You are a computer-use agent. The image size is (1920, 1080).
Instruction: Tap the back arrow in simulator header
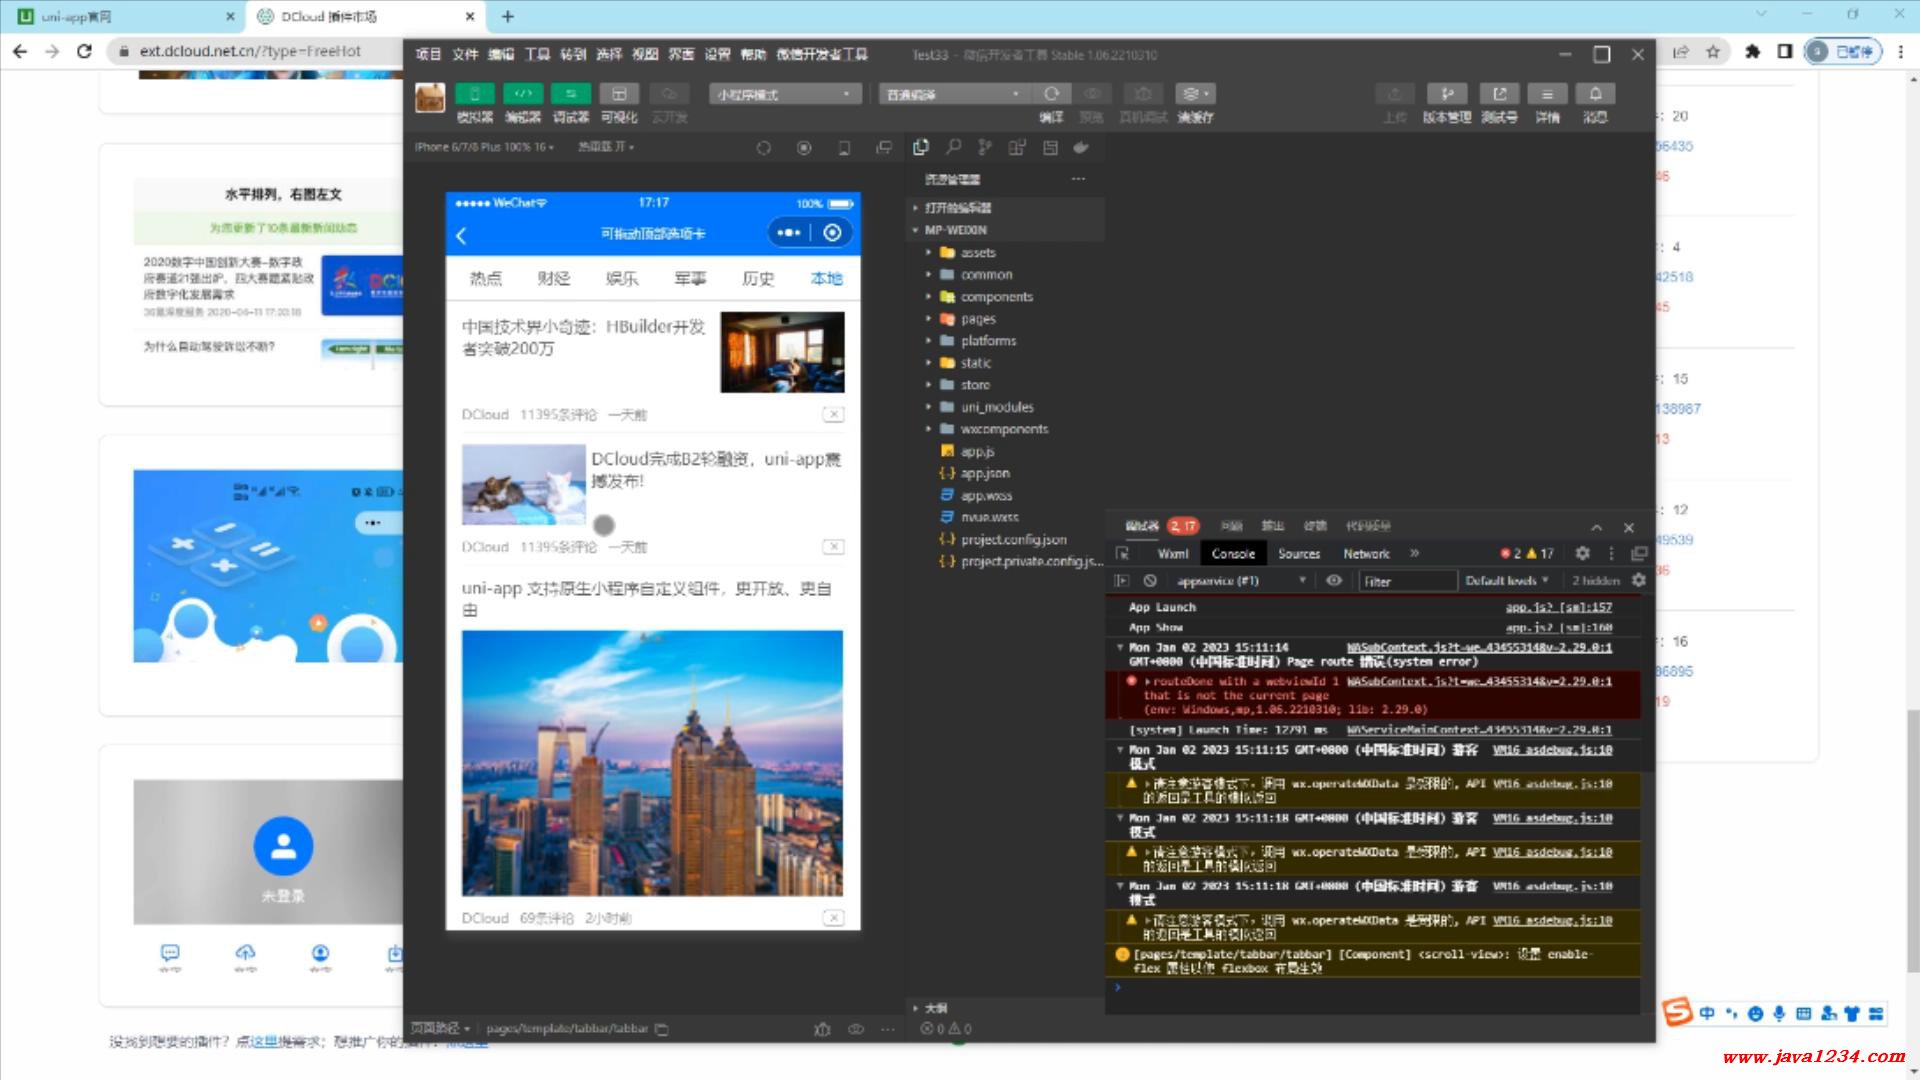click(x=461, y=235)
